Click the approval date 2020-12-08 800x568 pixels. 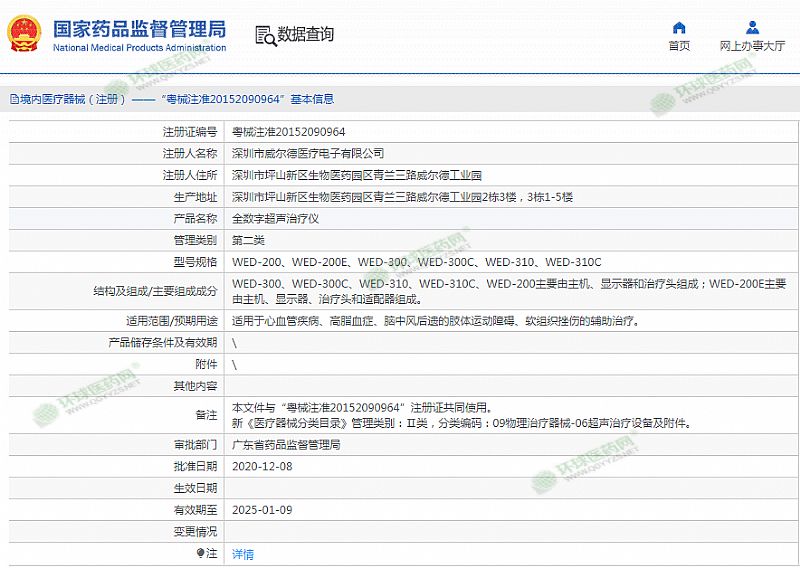point(262,466)
